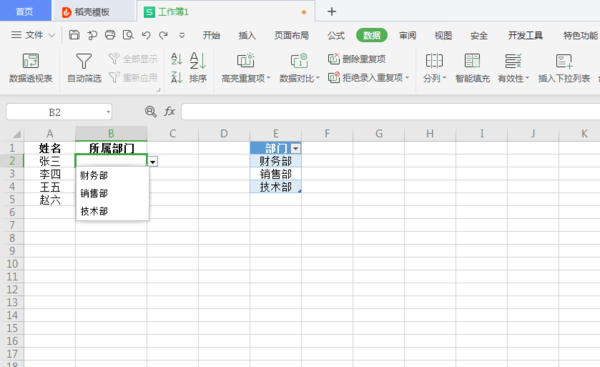
Task: Expand the Name Box dropdown arrow
Action: pos(108,112)
